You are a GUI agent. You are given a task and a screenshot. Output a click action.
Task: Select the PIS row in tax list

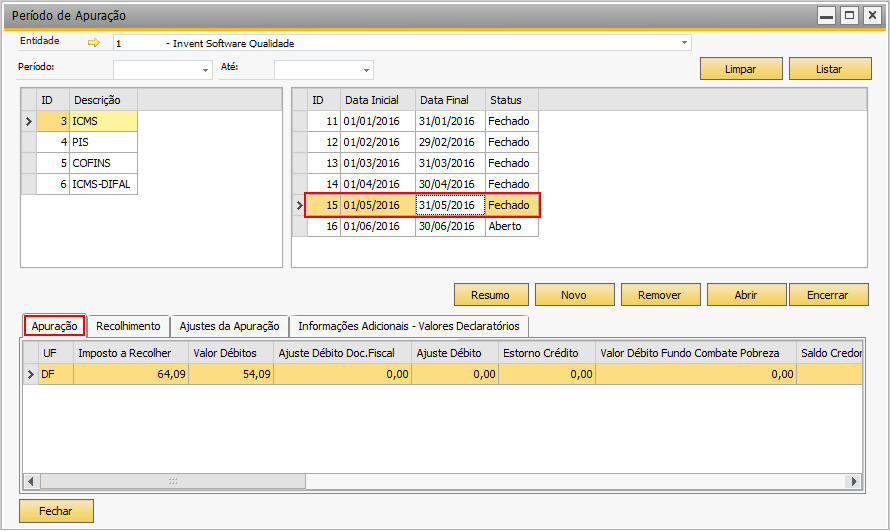[87, 142]
